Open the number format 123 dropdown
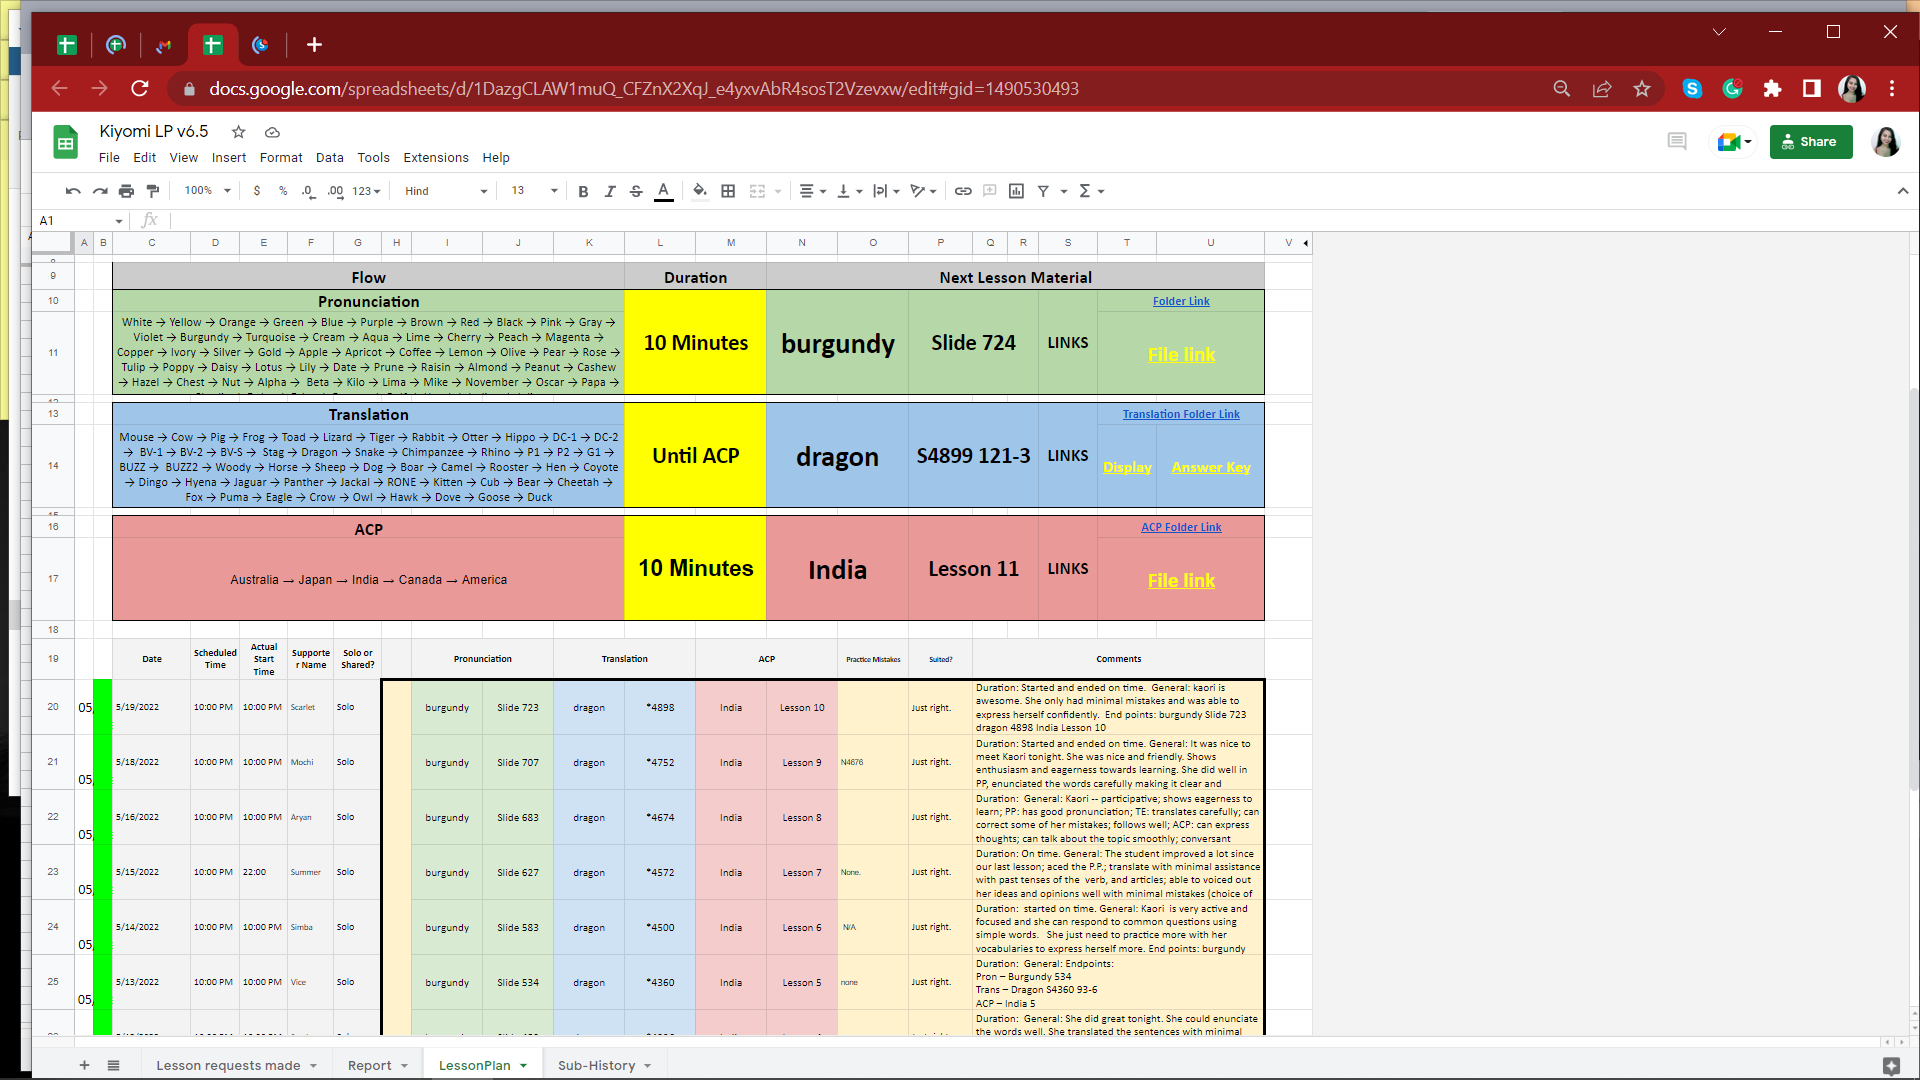This screenshot has width=1920, height=1080. (366, 191)
